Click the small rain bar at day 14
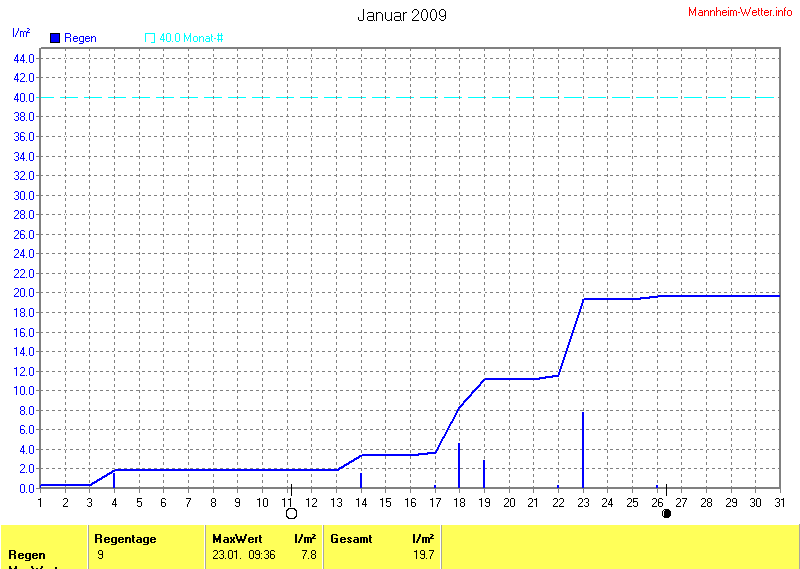Screen dimensions: 800x569 (361, 481)
